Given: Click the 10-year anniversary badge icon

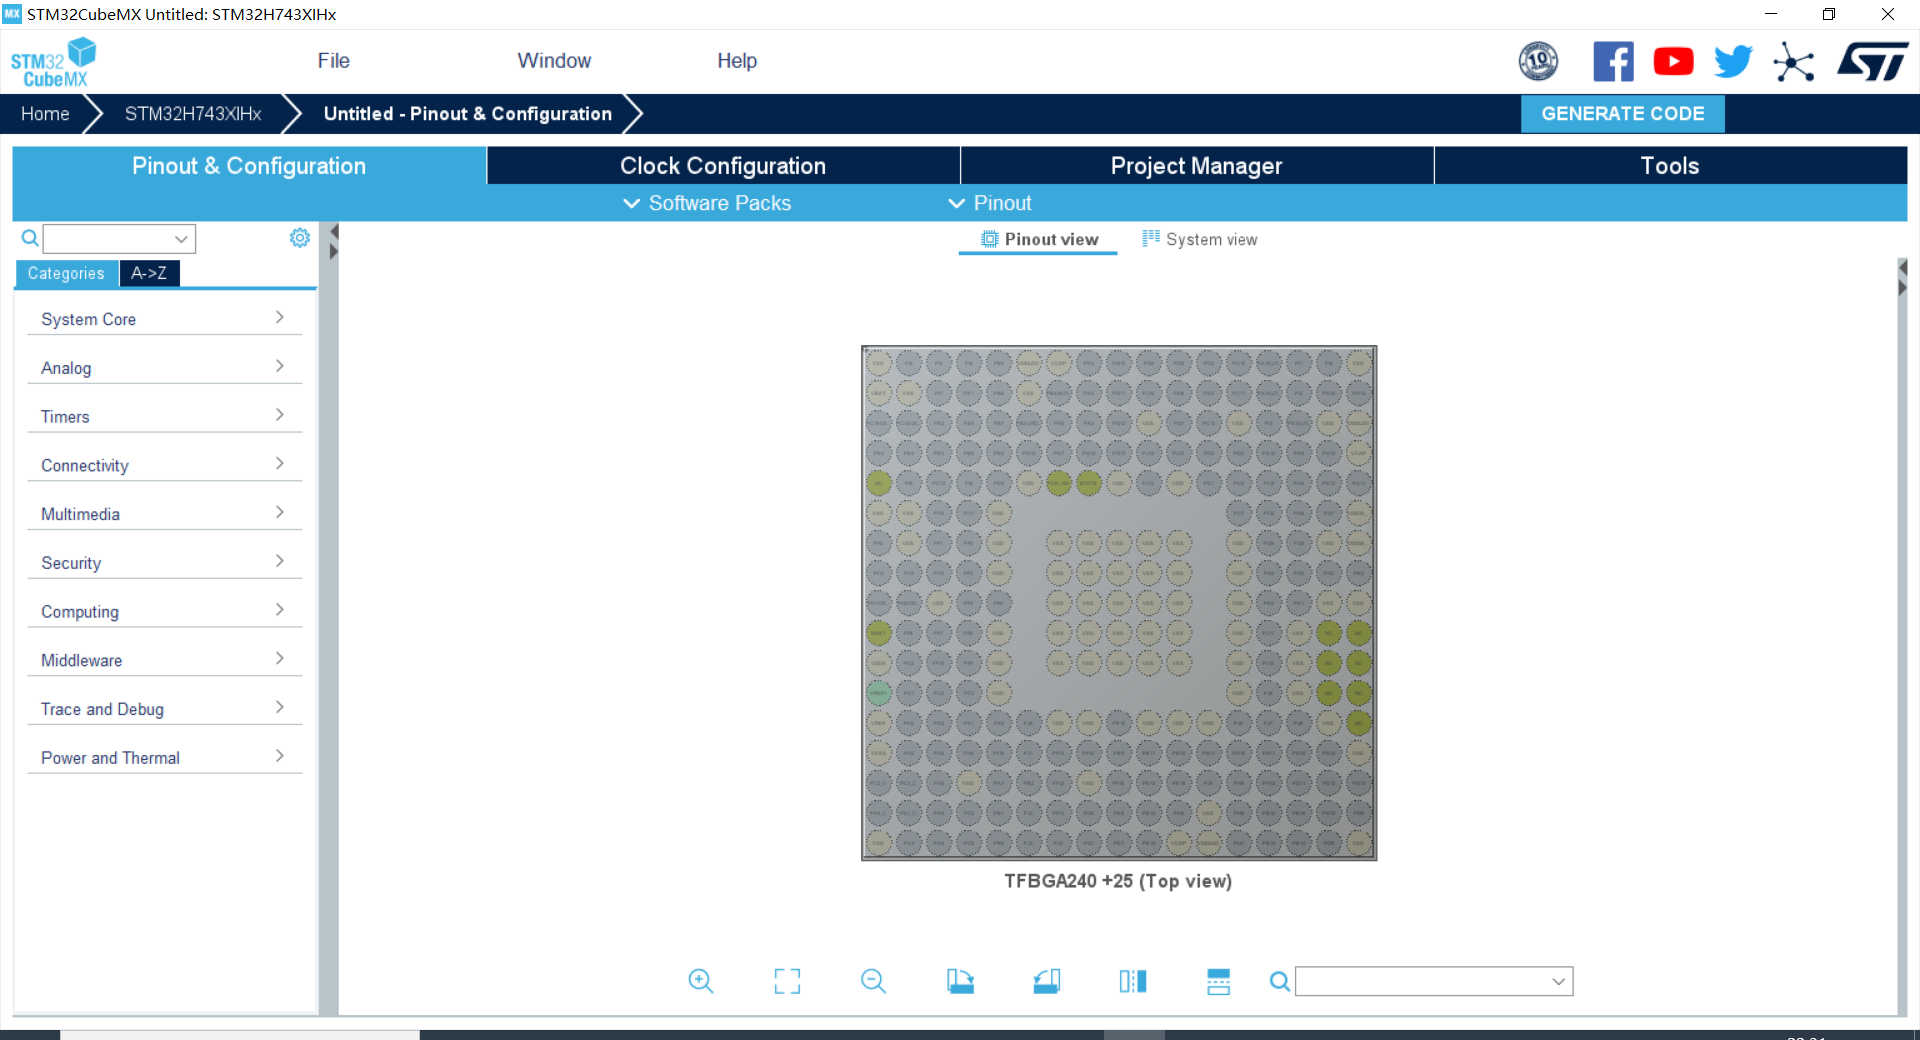Looking at the screenshot, I should tap(1538, 61).
